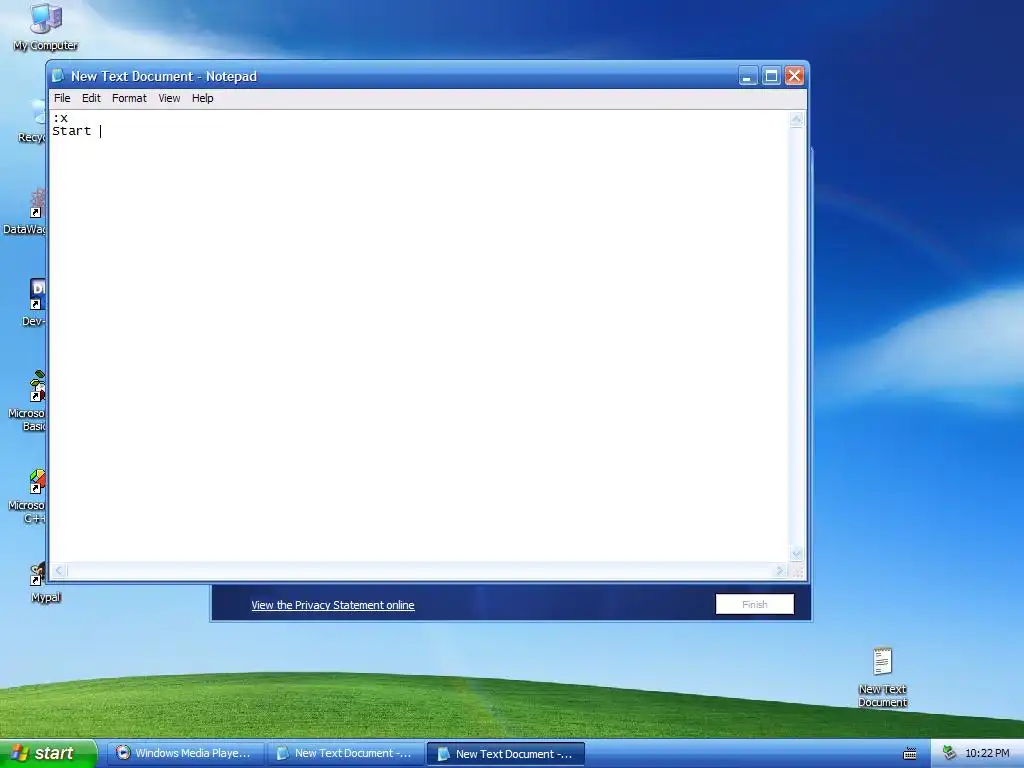Click the on-screen keyboard tray icon
This screenshot has width=1024, height=768.
910,754
